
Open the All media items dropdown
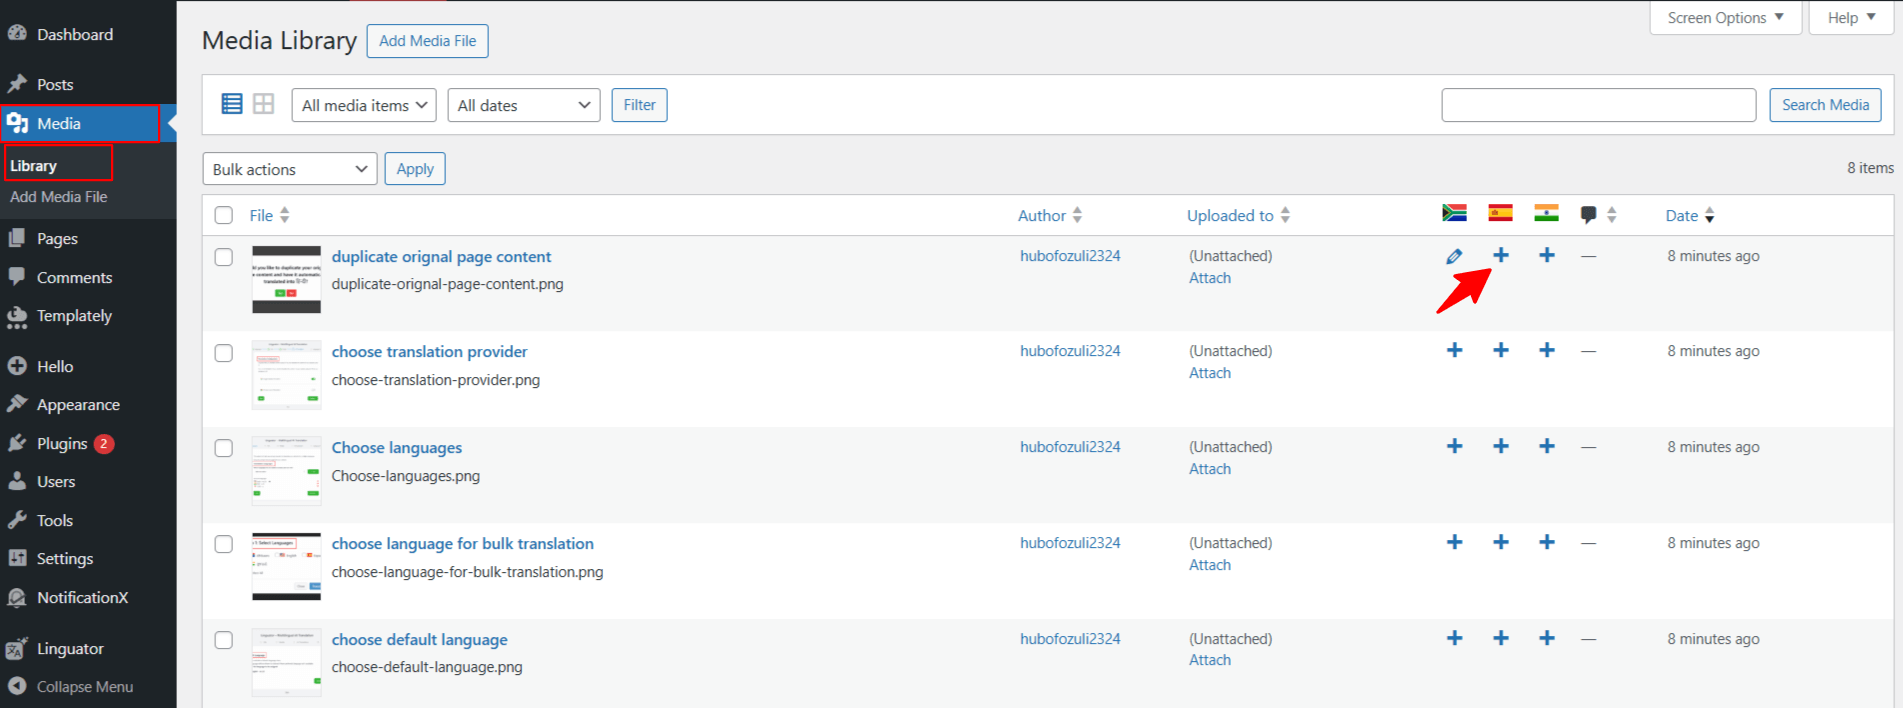coord(364,105)
